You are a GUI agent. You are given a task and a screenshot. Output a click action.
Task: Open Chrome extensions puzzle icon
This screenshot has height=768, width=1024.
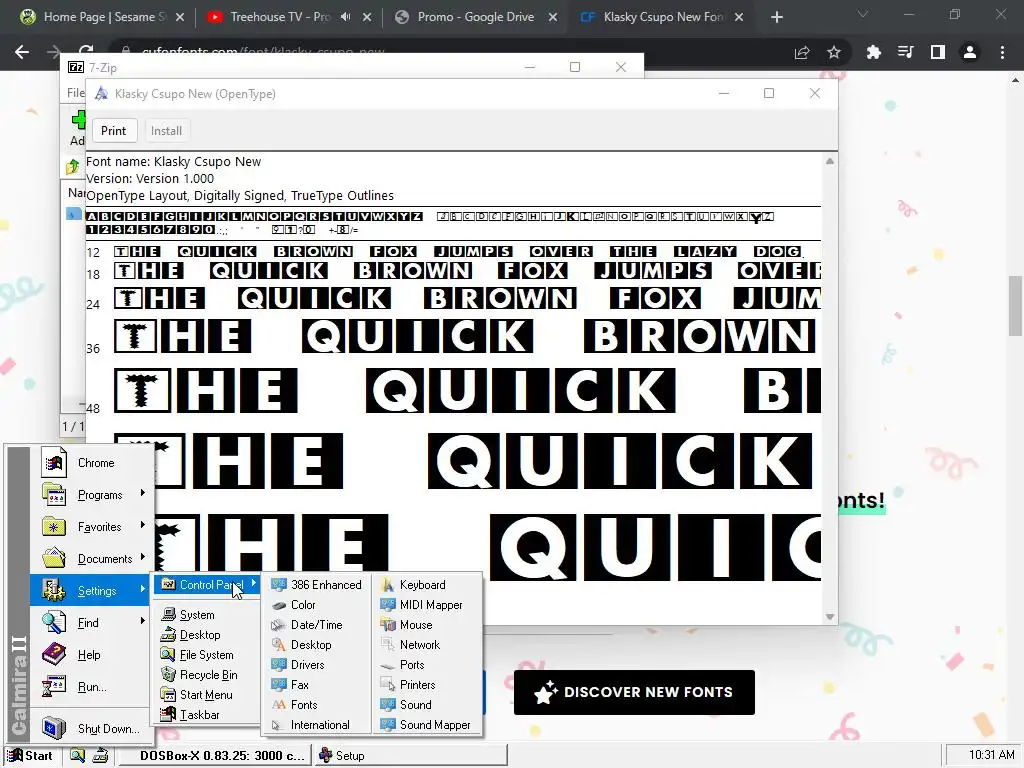[x=874, y=52]
